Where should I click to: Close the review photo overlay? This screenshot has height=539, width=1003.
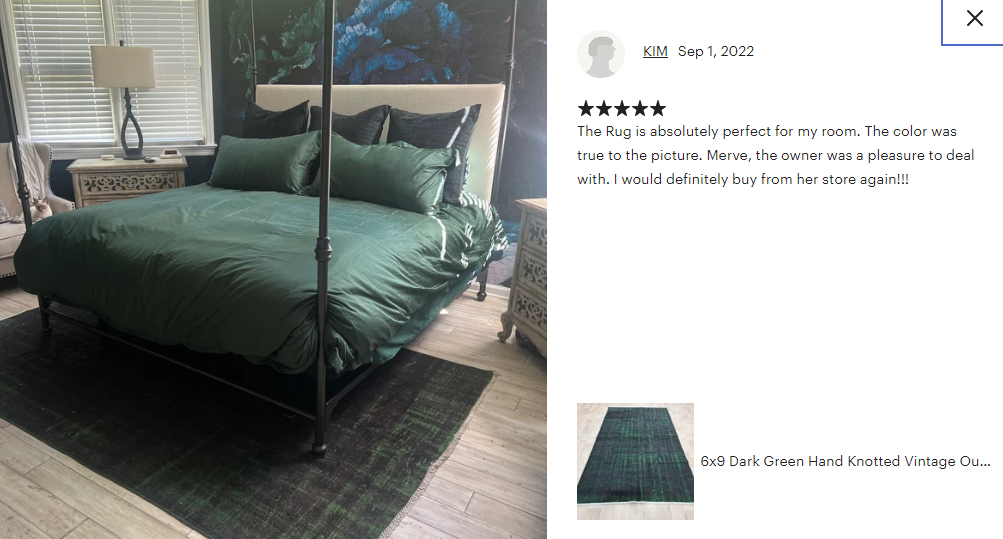coord(974,19)
